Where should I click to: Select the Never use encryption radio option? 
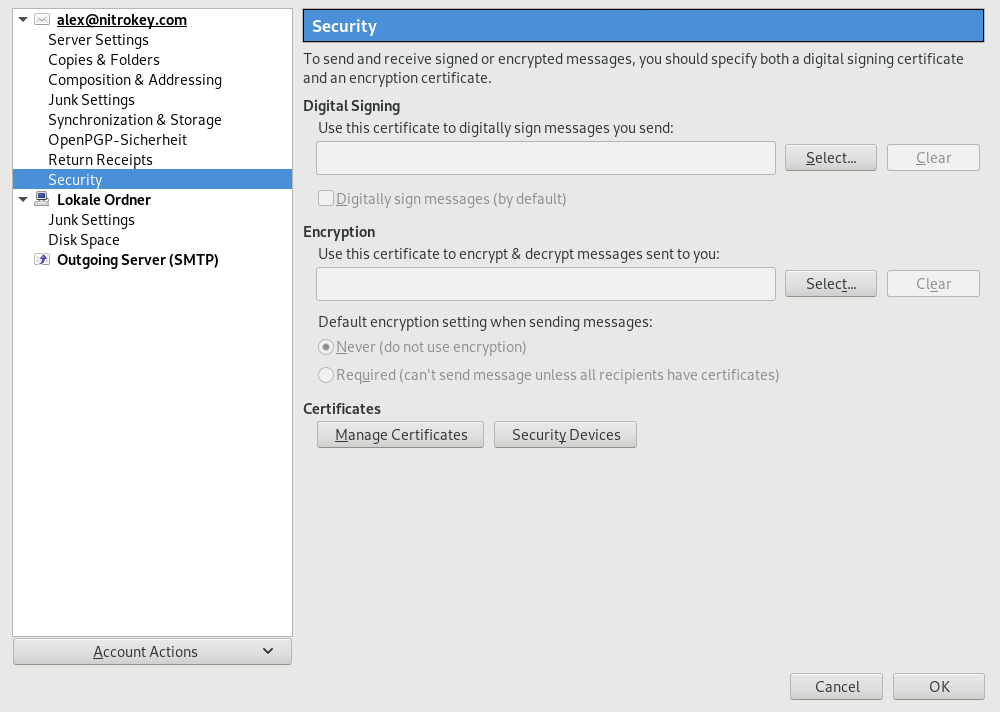pos(325,347)
